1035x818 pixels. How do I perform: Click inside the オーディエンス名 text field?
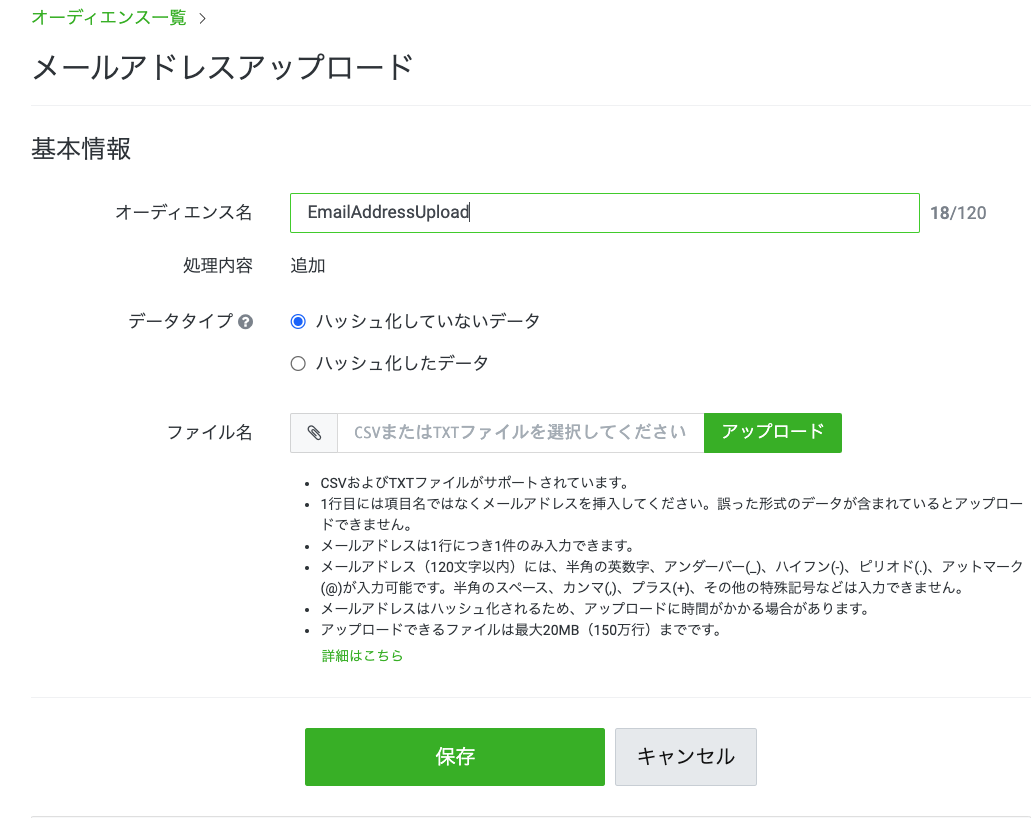(x=604, y=212)
